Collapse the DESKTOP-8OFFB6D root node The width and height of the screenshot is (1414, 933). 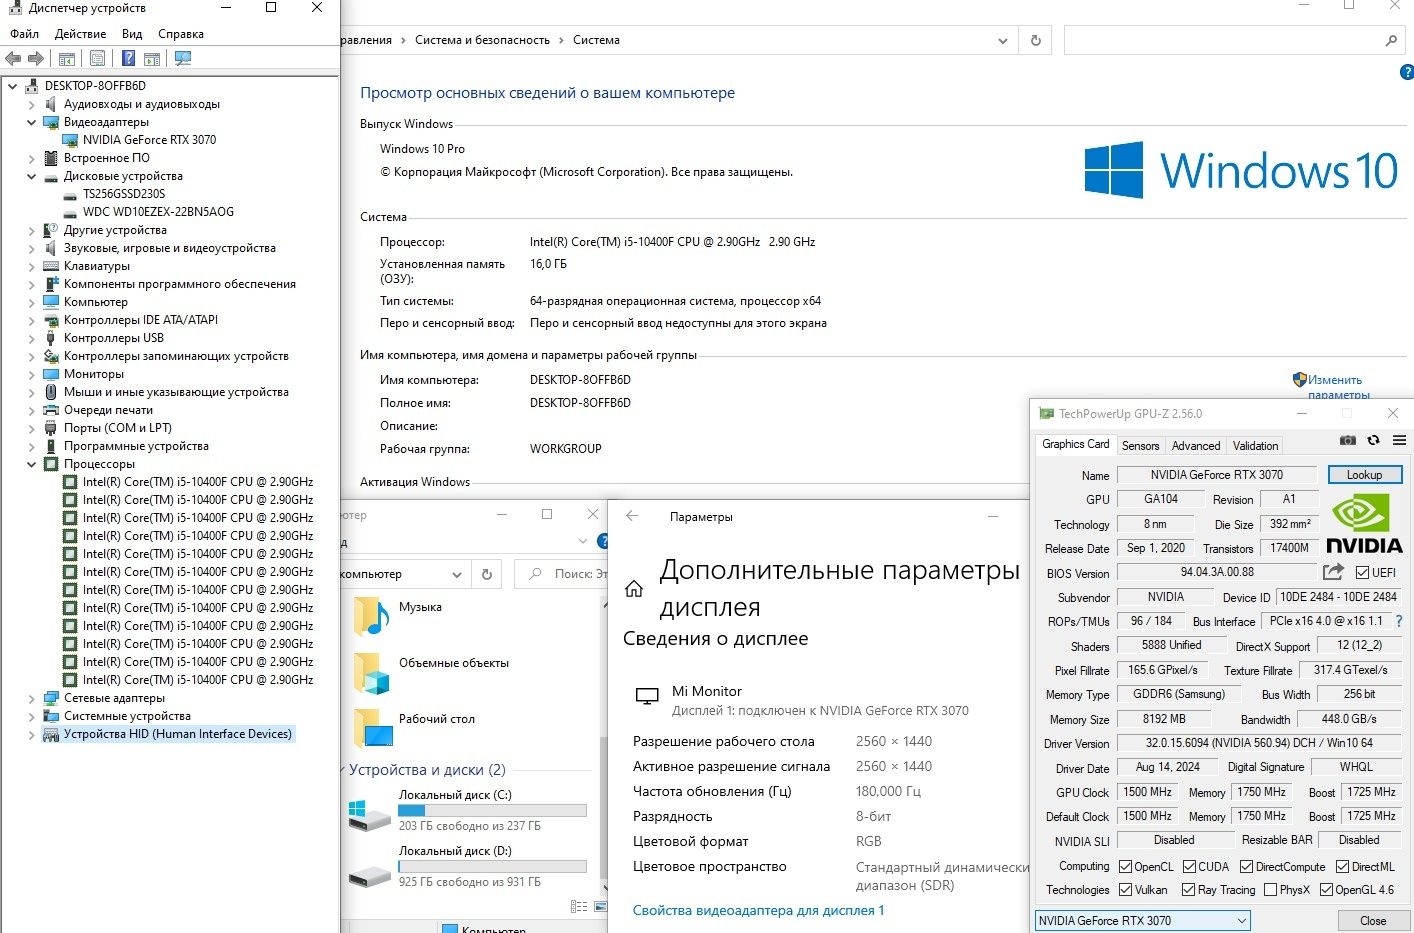12,86
